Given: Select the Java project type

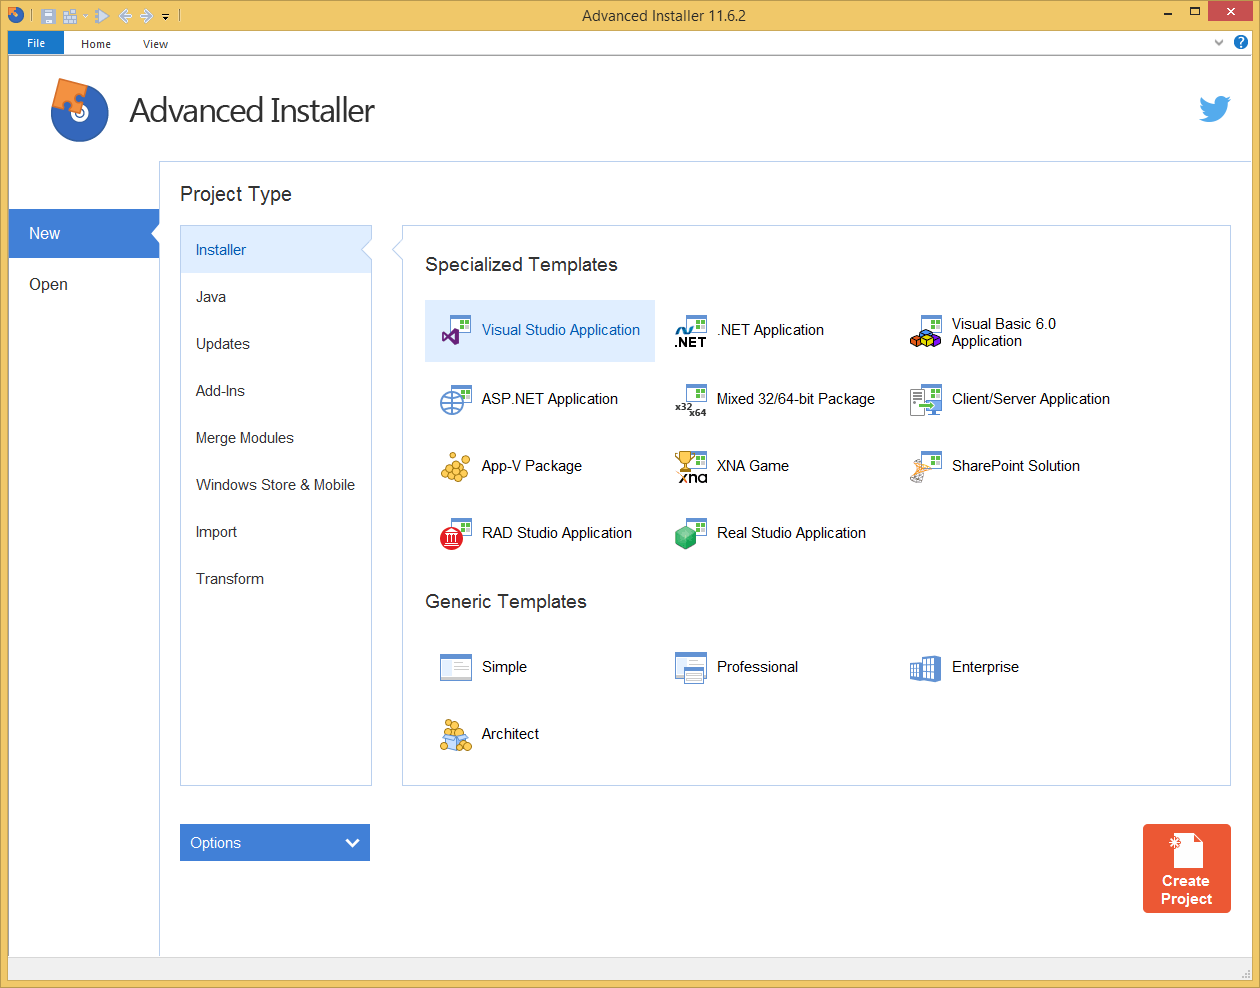Looking at the screenshot, I should point(276,297).
